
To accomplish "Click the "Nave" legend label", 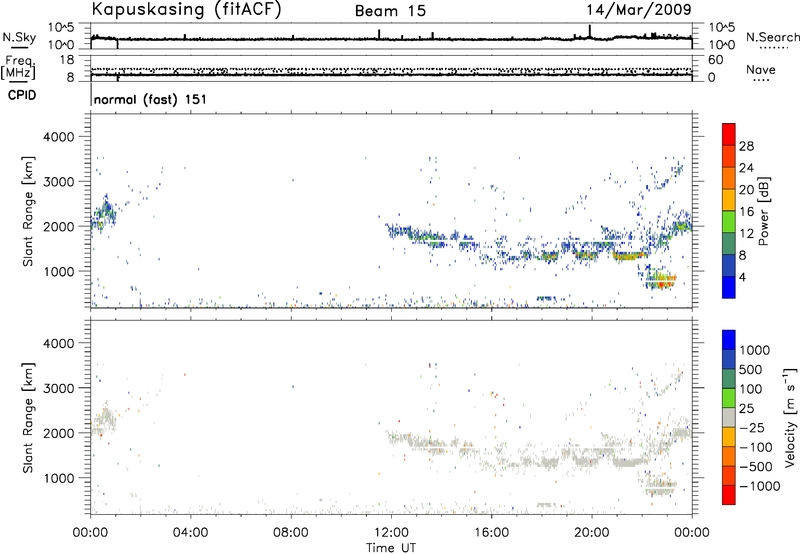I will point(761,70).
